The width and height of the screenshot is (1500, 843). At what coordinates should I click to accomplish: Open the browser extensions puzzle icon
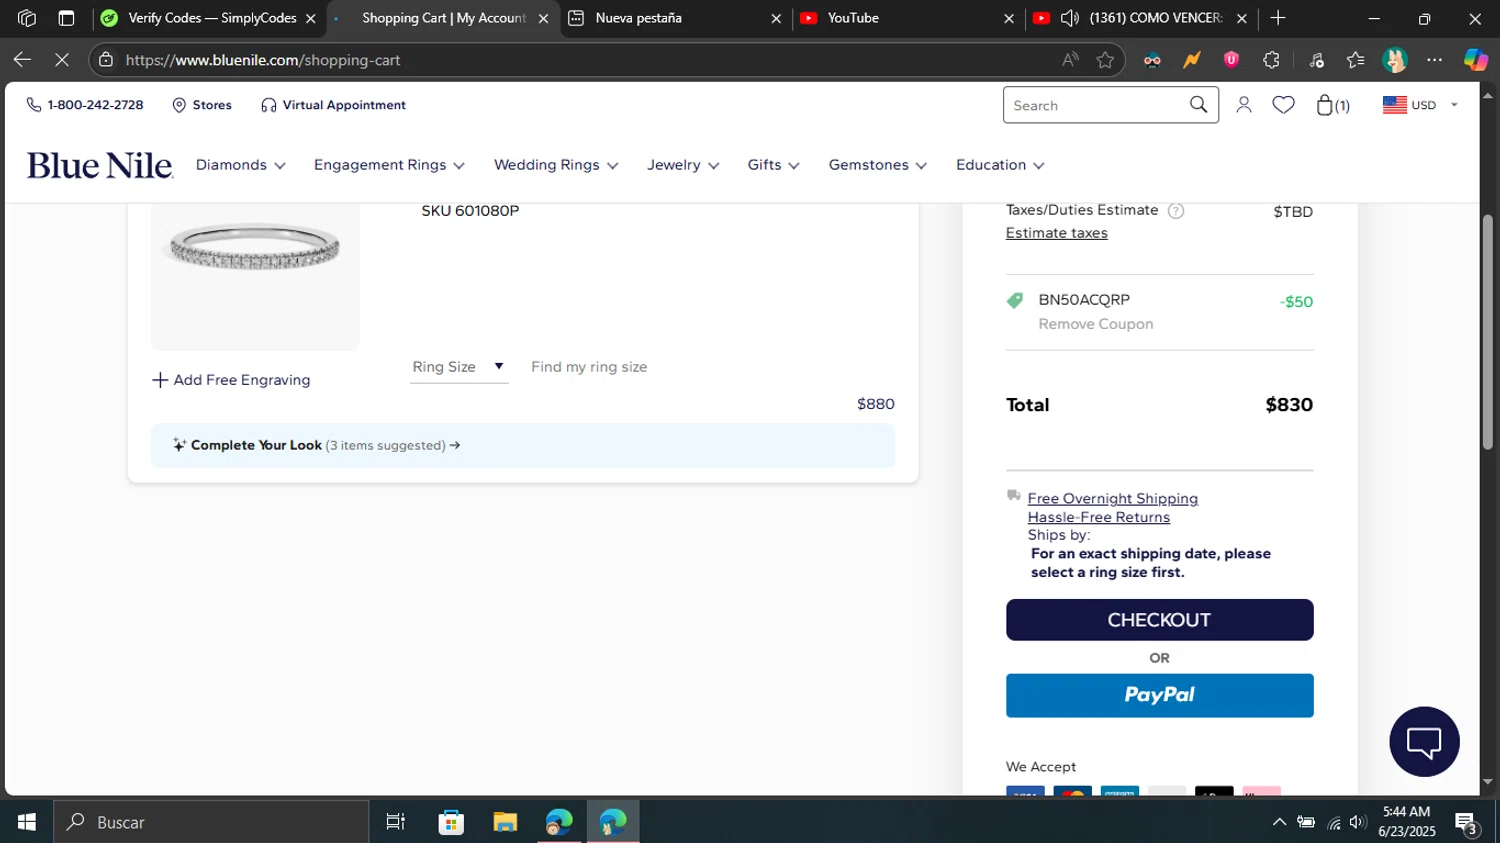pyautogui.click(x=1271, y=60)
